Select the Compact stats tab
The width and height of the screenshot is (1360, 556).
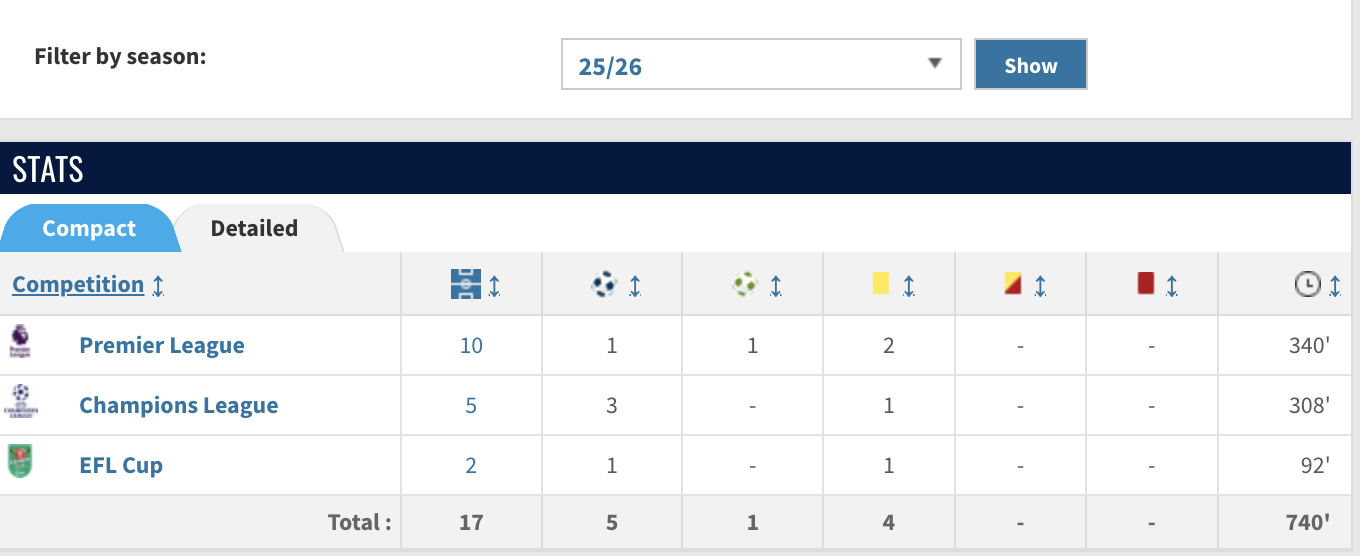coord(88,229)
